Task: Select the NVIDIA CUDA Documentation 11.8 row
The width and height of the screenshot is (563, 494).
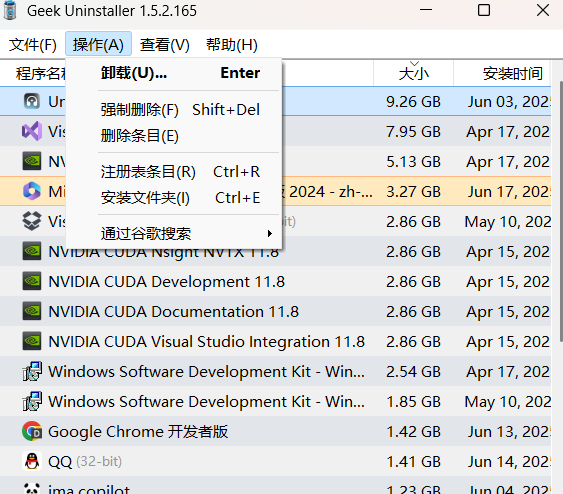Action: click(x=275, y=312)
